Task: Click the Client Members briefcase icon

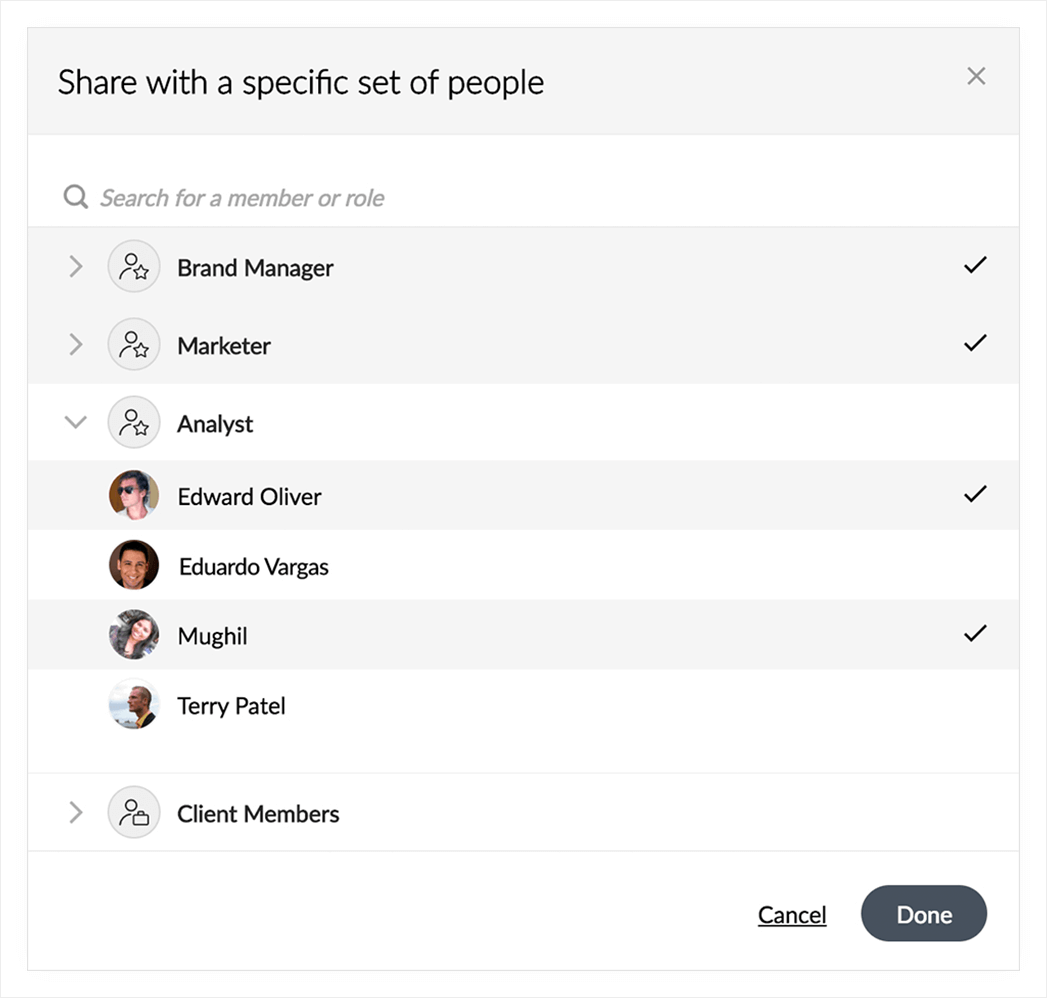Action: pos(134,813)
